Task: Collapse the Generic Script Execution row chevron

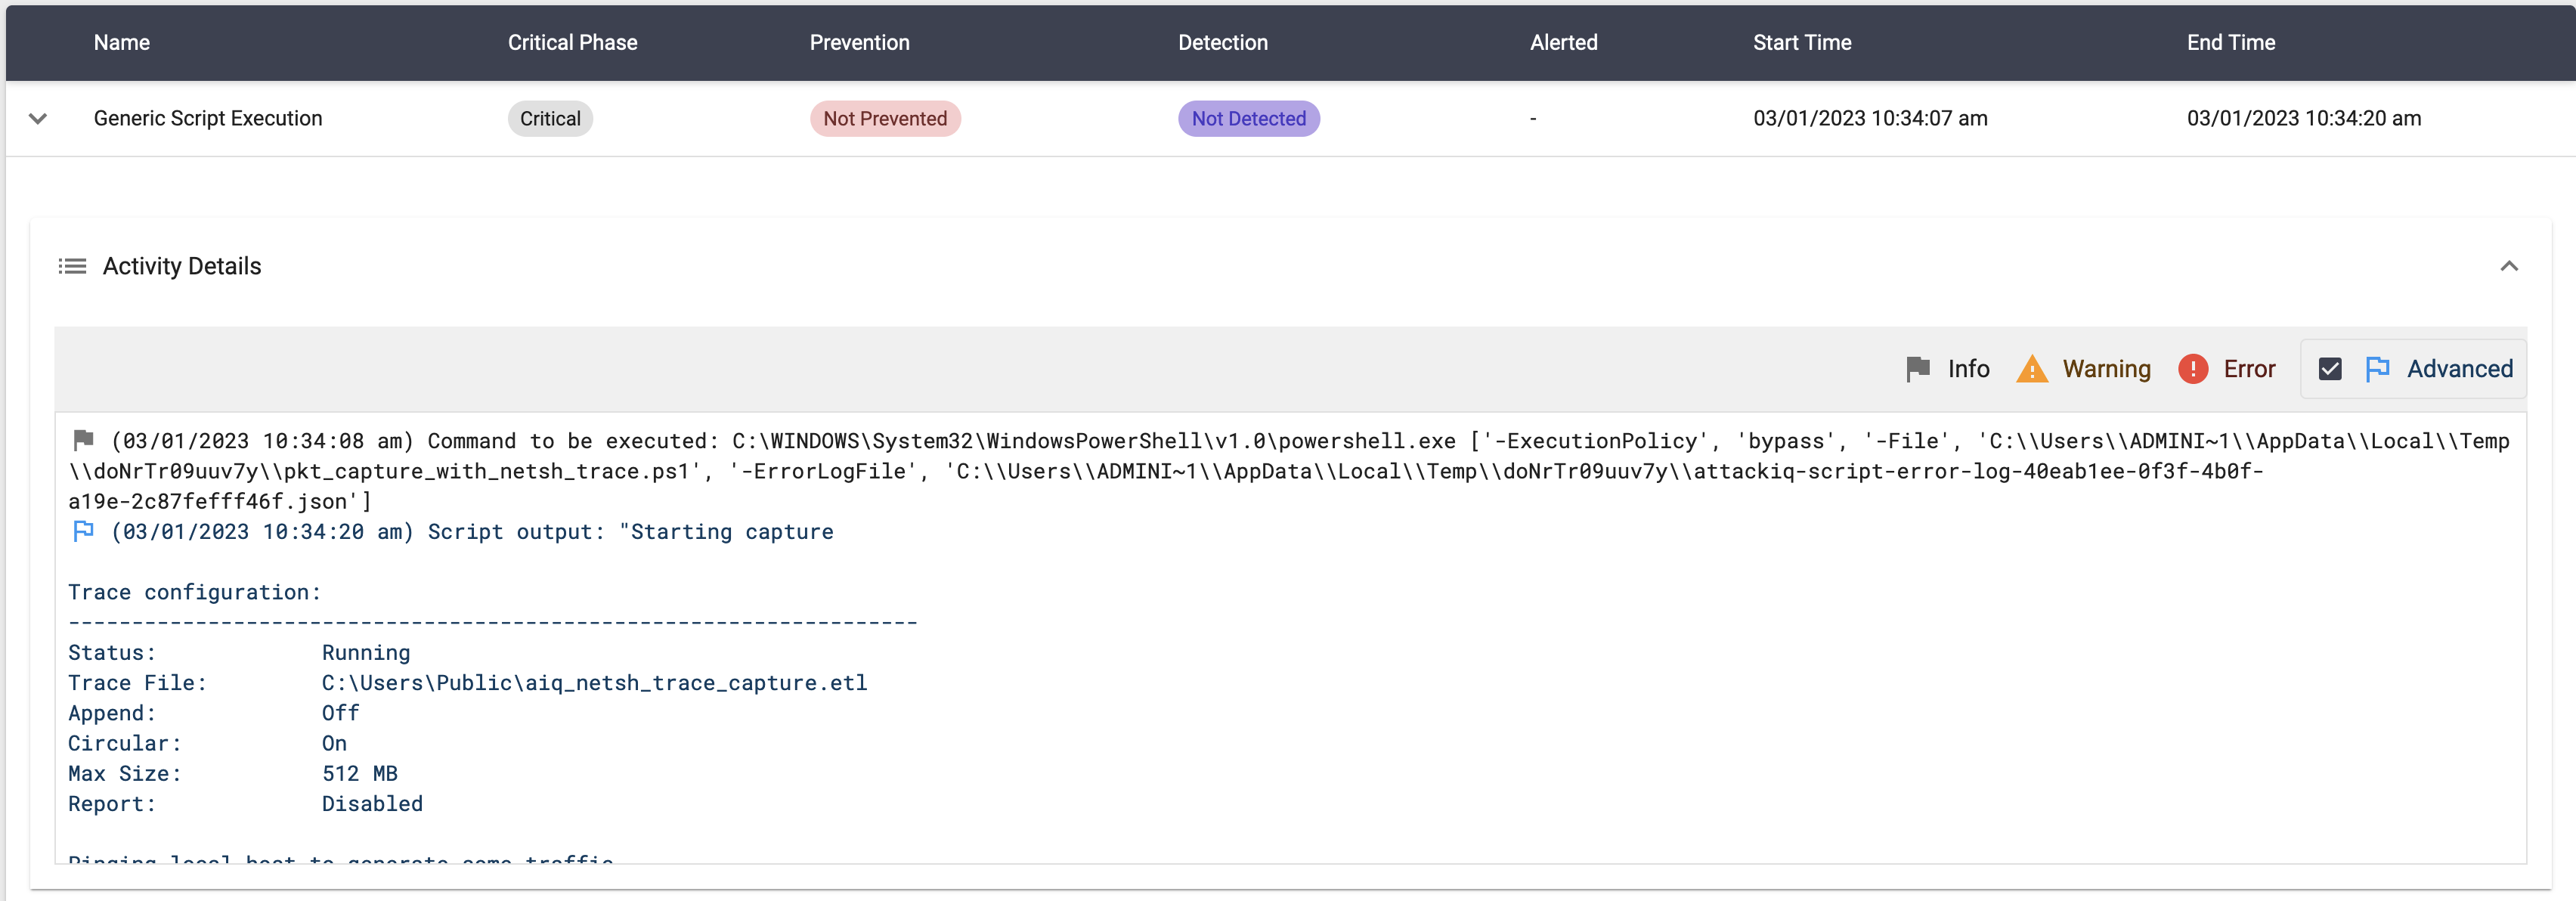Action: click(38, 118)
